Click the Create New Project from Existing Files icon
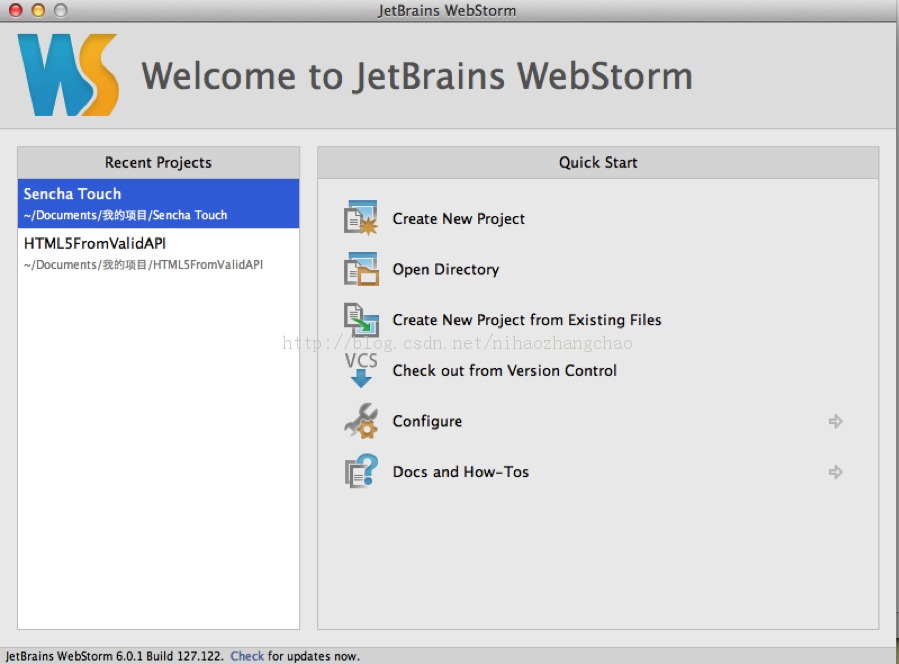This screenshot has width=899, height=664. tap(361, 319)
